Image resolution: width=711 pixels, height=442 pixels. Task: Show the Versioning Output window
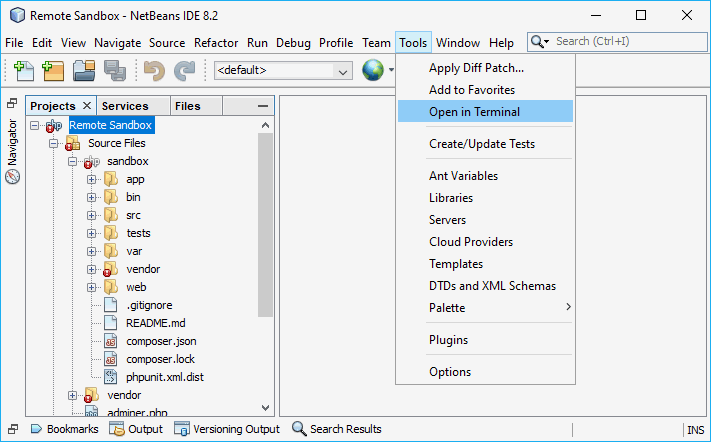(228, 429)
